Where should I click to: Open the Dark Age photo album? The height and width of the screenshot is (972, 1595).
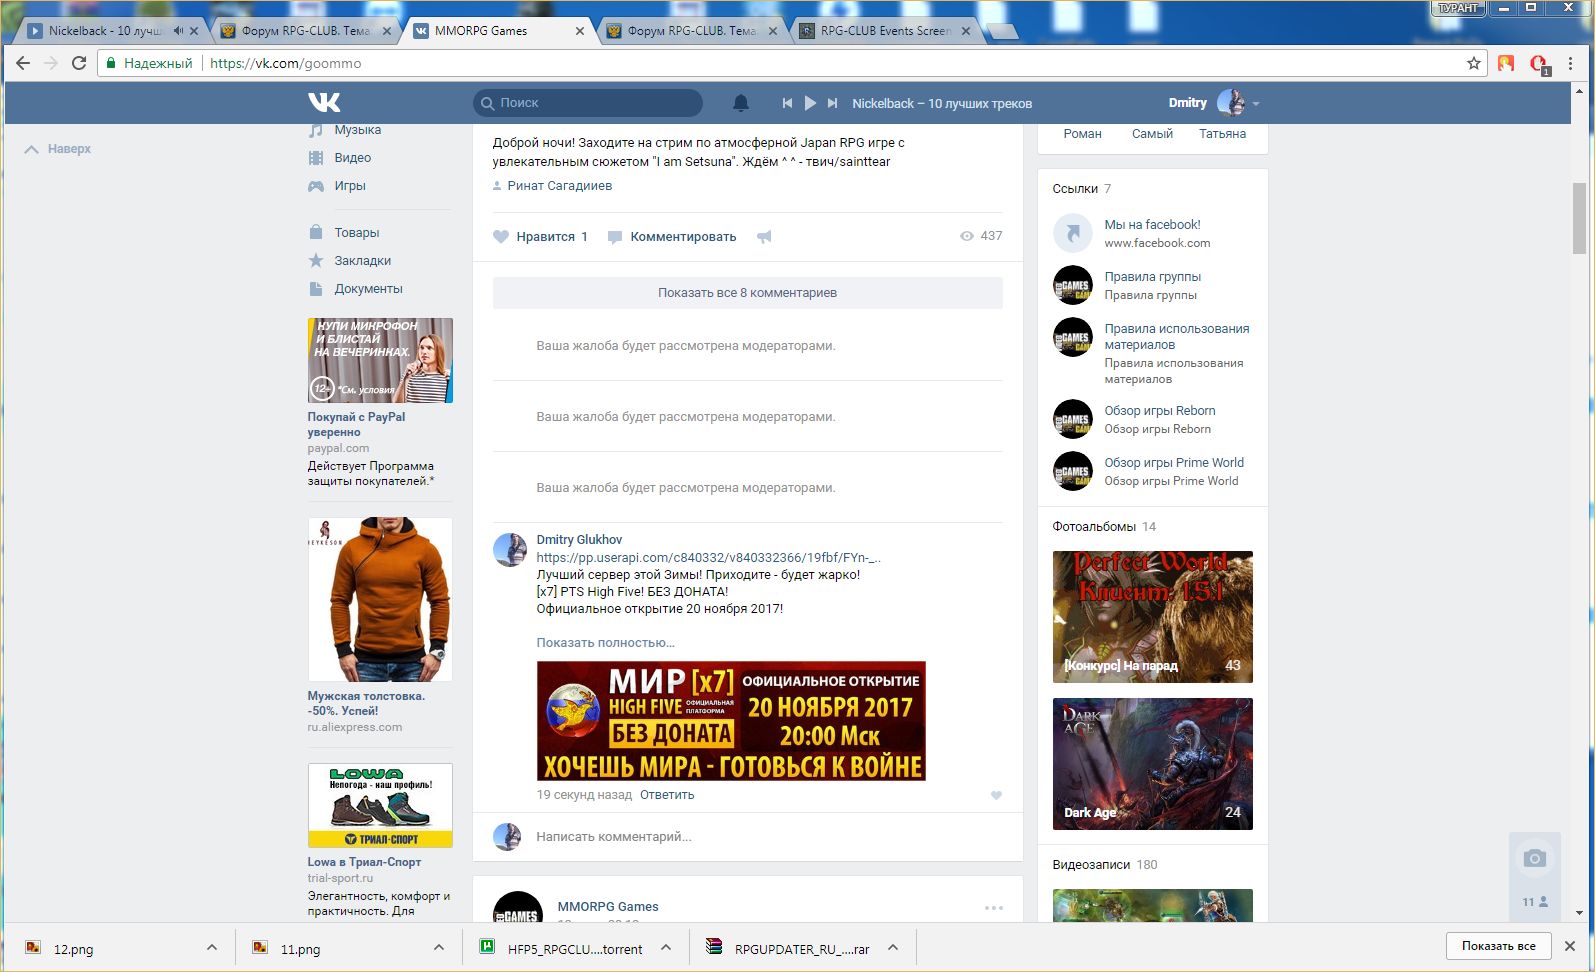click(x=1152, y=764)
